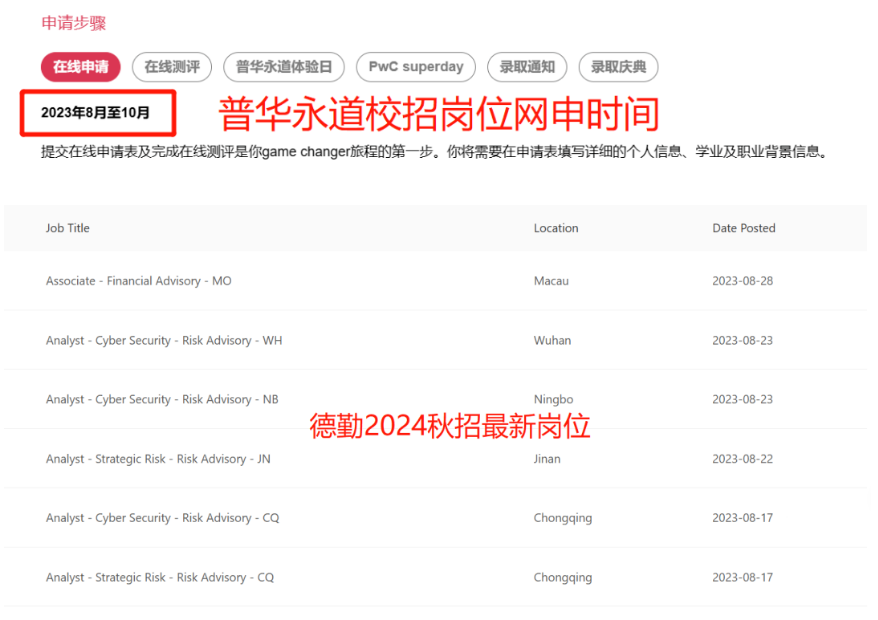
Task: Click 2023-08-17 in the Cyber Security CQ row
Action: pyautogui.click(x=742, y=518)
